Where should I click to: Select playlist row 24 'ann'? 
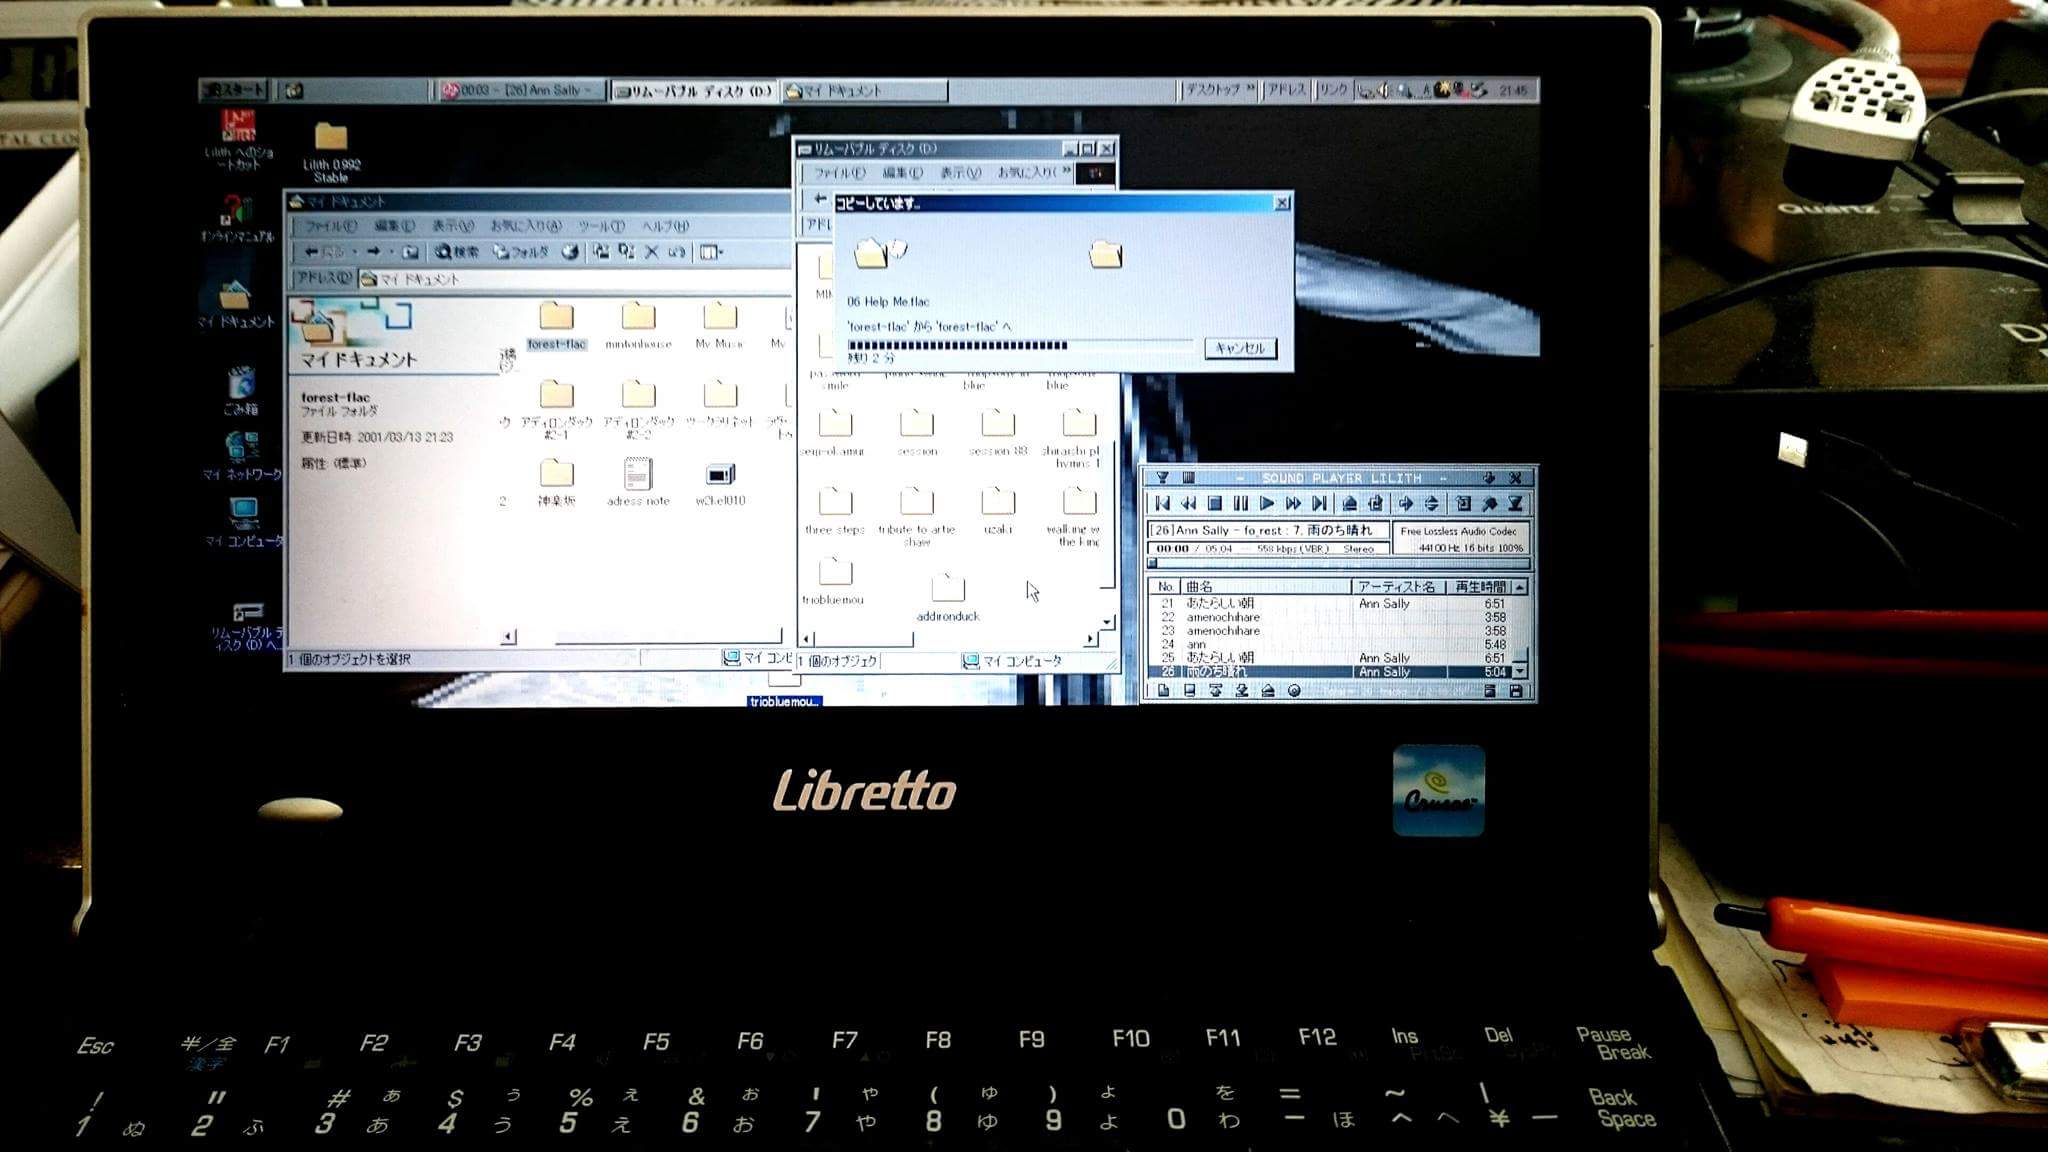1330,645
